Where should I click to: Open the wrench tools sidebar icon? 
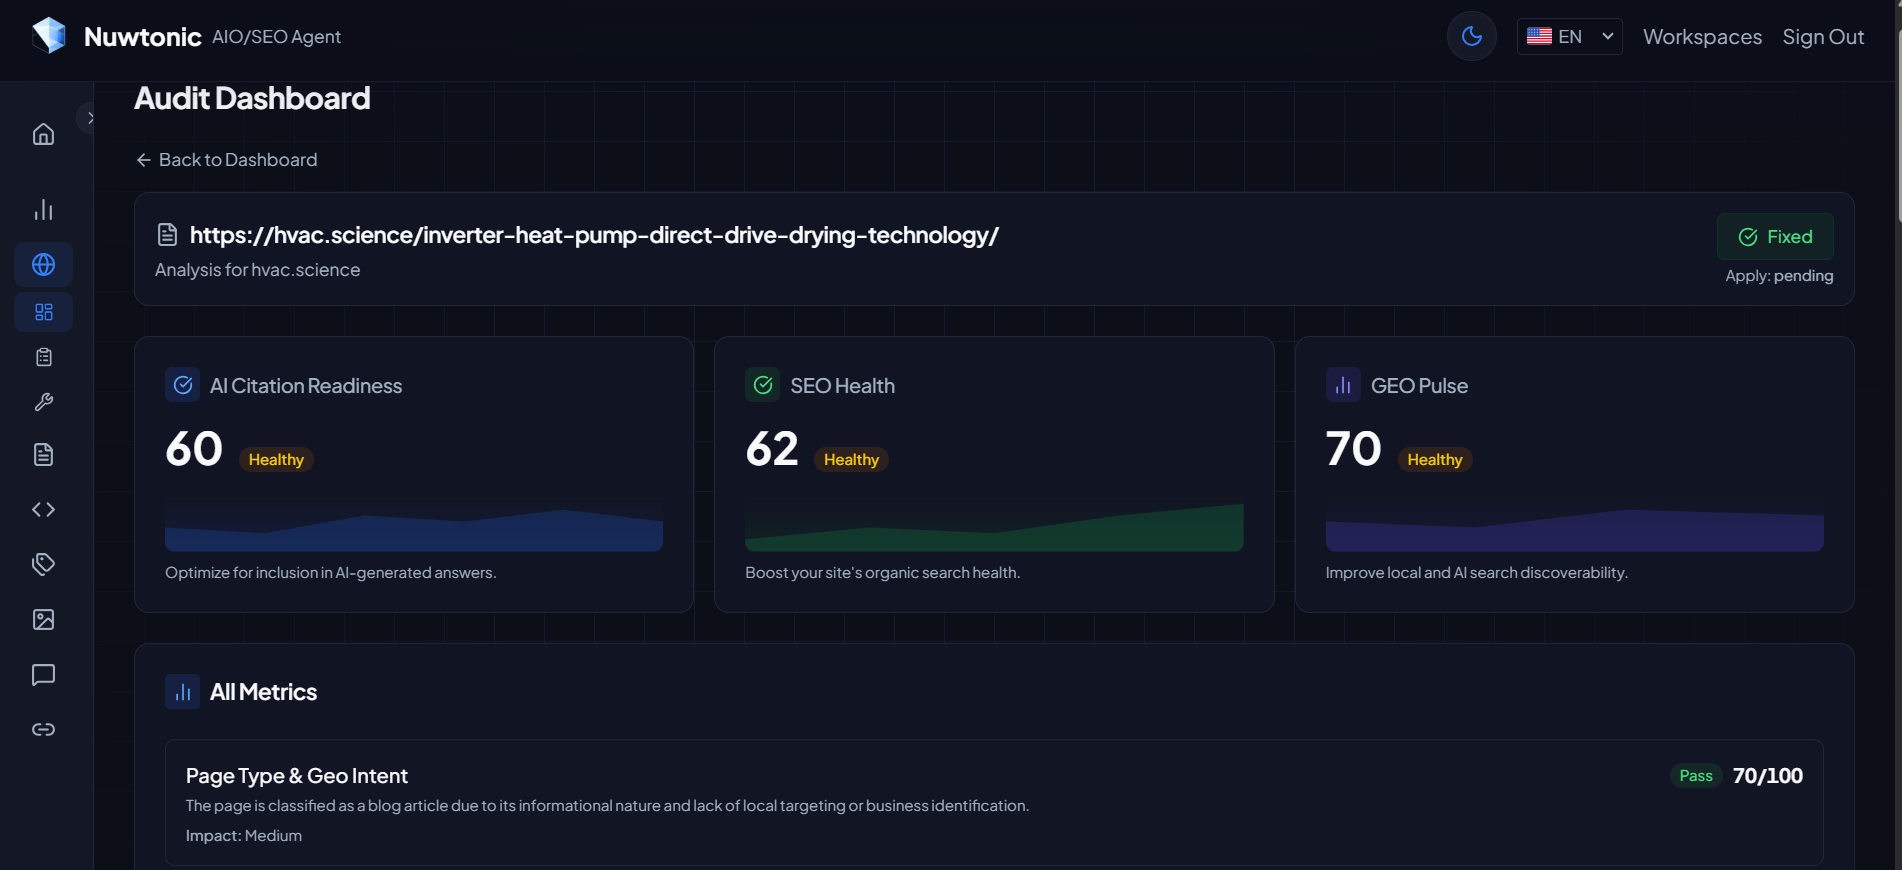43,402
